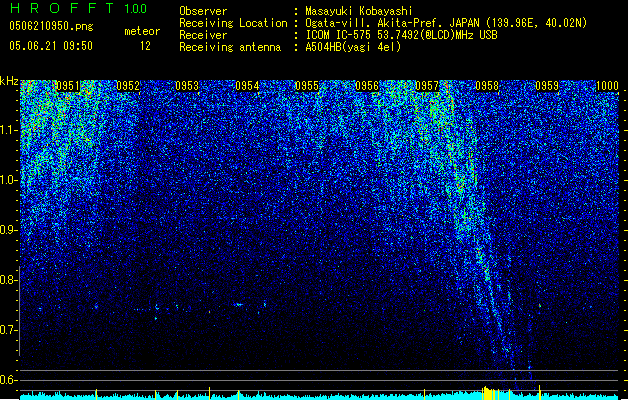Viewport: 629px width, 400px height.
Task: Click the 0.6 kHz axis tick label
Action: [x=9, y=380]
